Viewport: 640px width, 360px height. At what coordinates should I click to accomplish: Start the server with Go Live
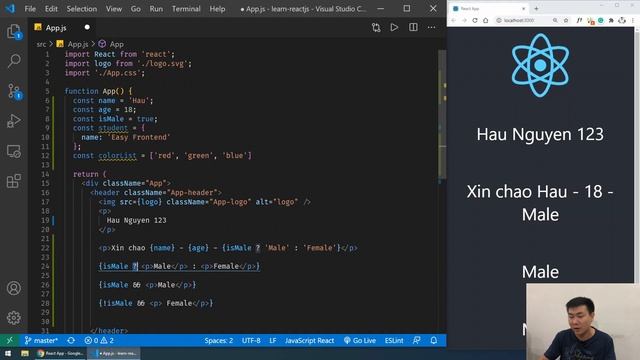[360, 340]
